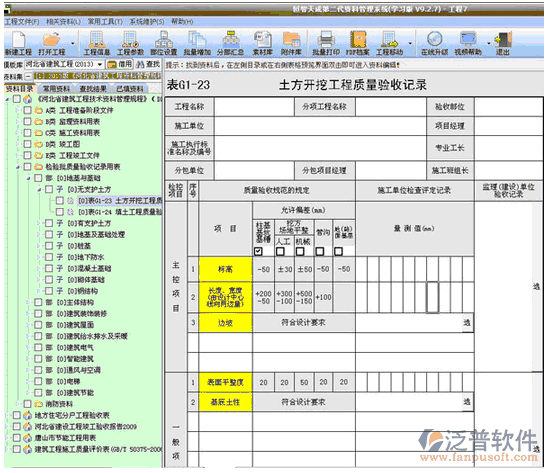Check the 机械 column checkbox
548x473 pixels.
(300, 251)
